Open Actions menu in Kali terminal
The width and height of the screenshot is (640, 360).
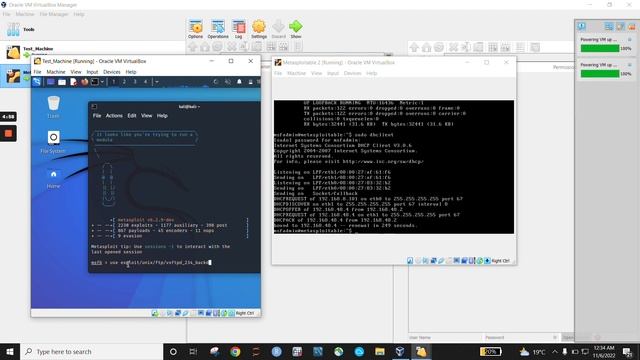(x=114, y=116)
